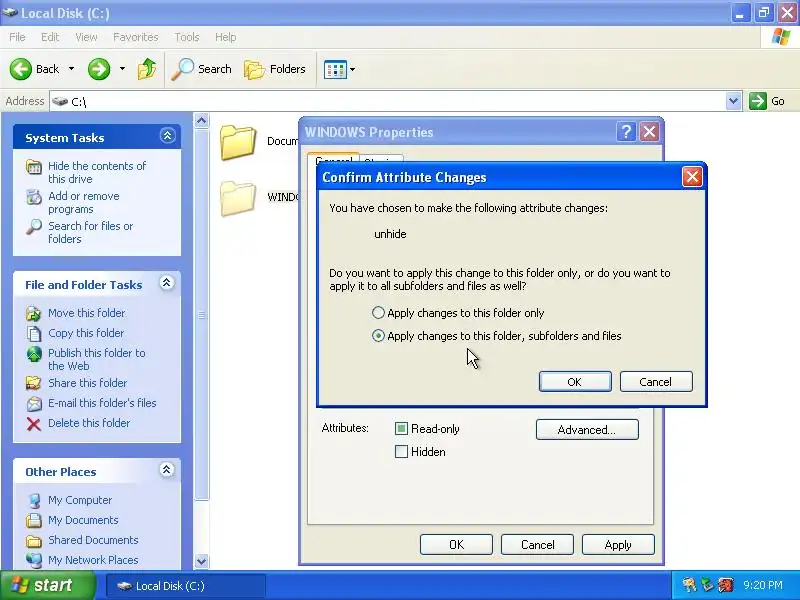Open Search with the magnifier icon

(x=182, y=69)
